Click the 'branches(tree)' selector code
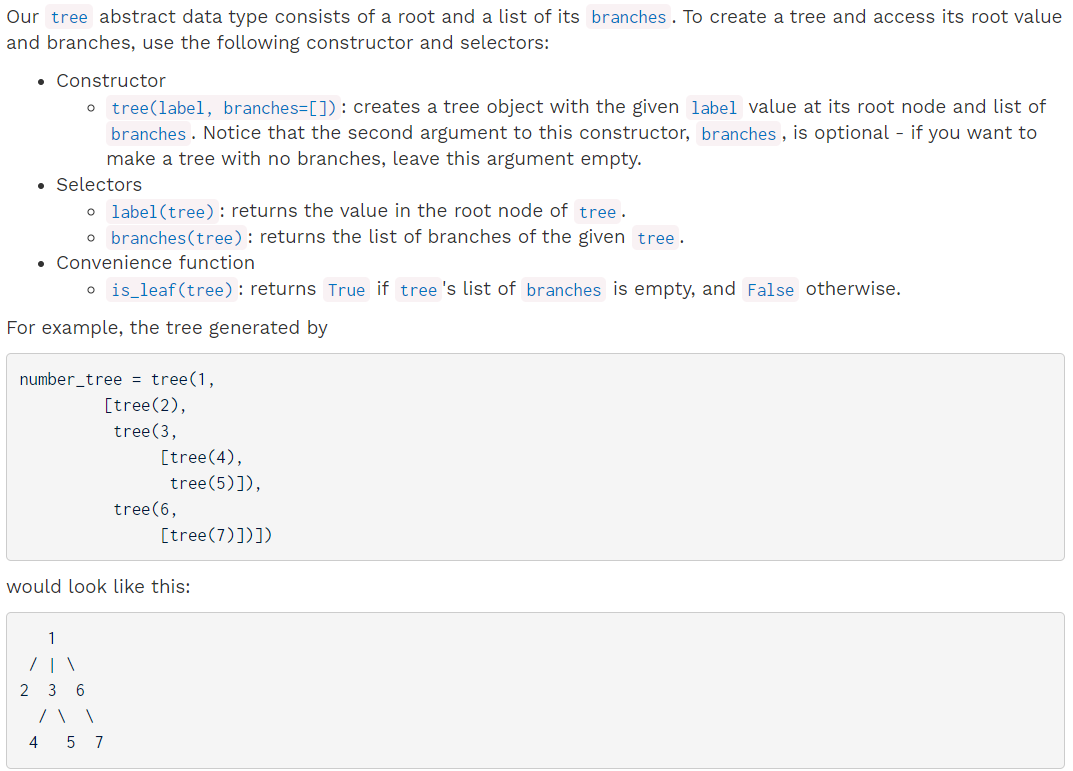 point(177,238)
